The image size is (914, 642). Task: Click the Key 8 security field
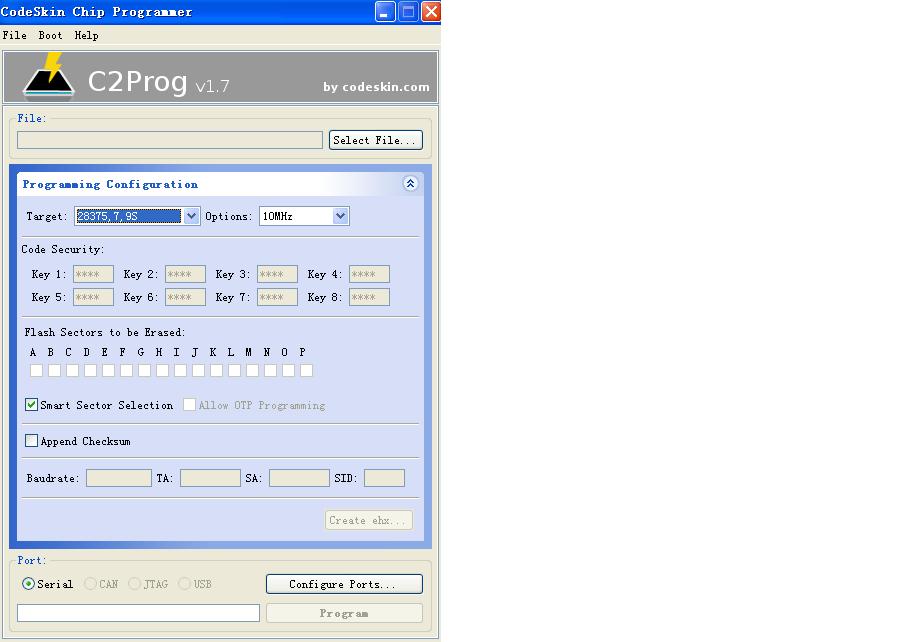tap(370, 297)
